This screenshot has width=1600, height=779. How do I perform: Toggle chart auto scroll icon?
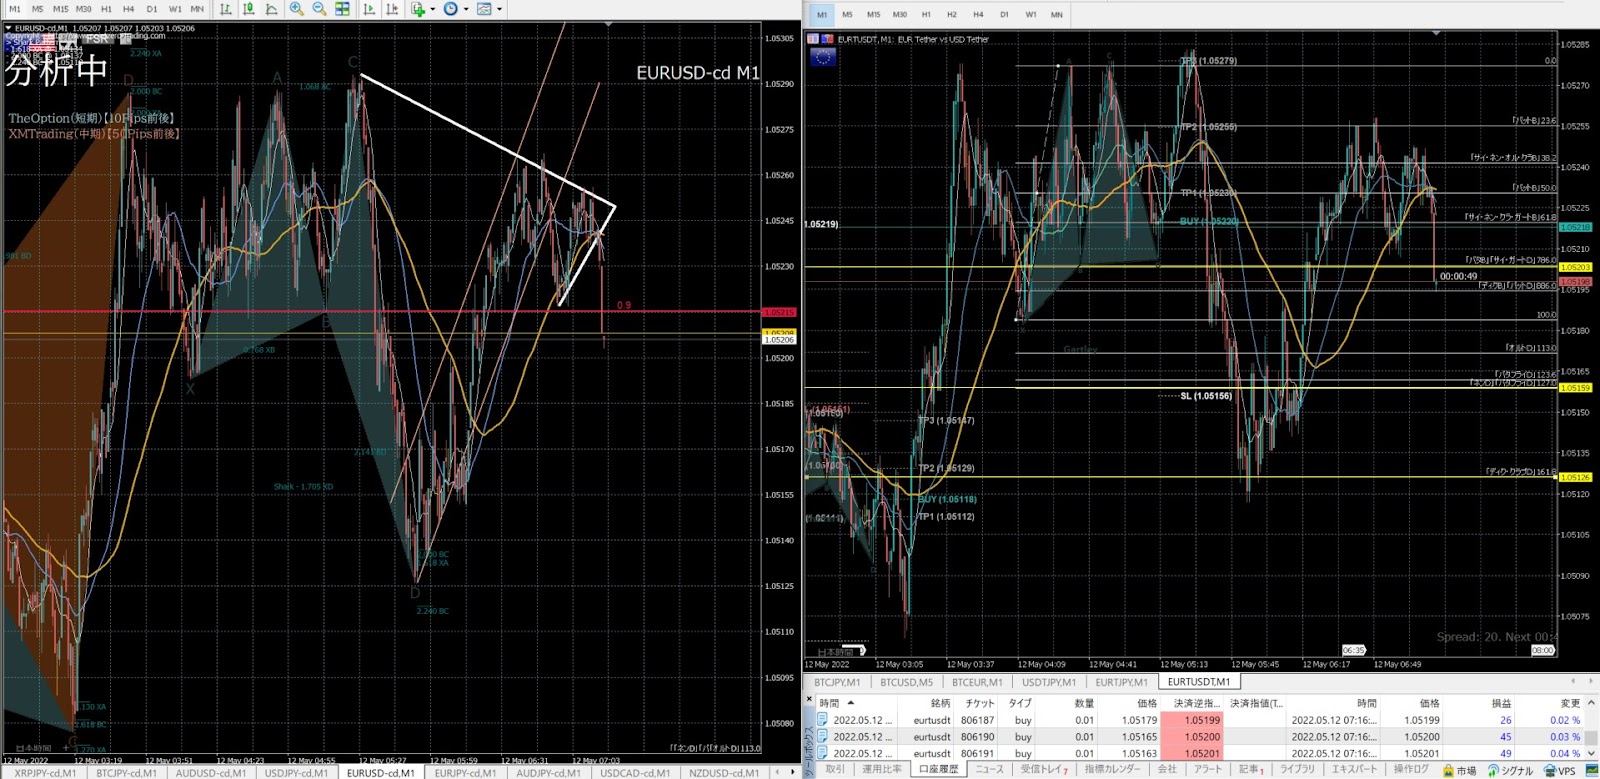369,9
